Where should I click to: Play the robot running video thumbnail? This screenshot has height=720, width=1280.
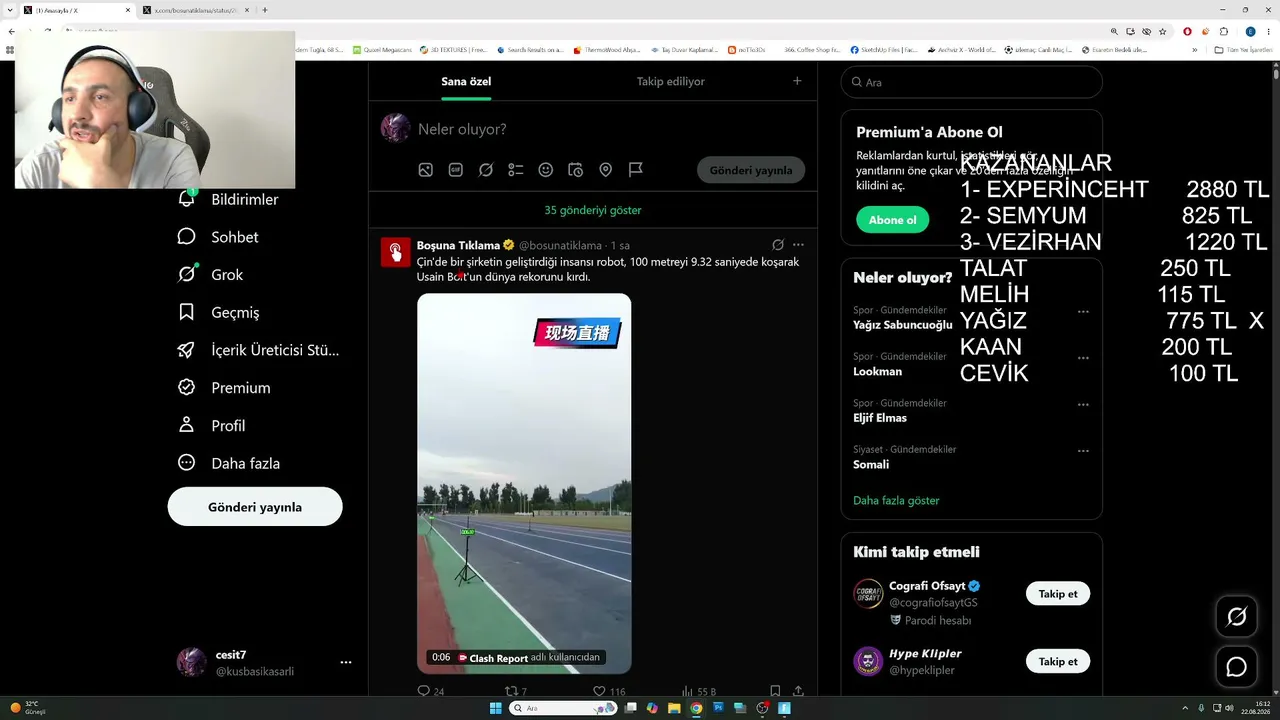[x=524, y=484]
